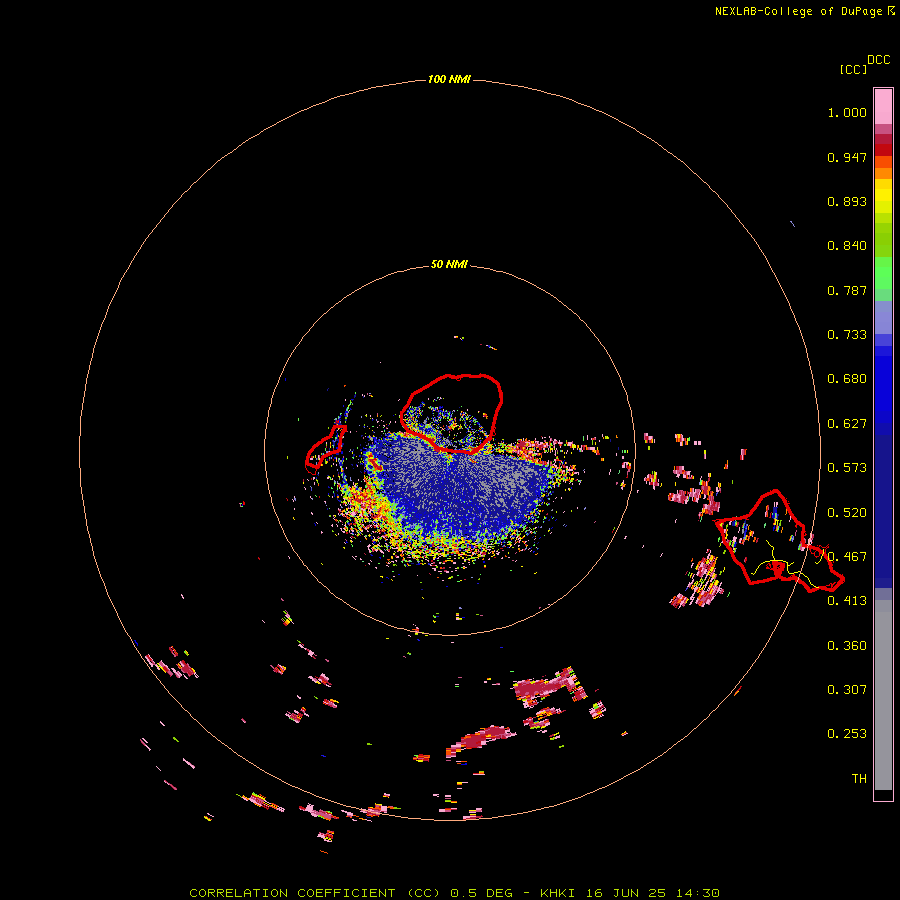Click the [CC] units label

[853, 69]
